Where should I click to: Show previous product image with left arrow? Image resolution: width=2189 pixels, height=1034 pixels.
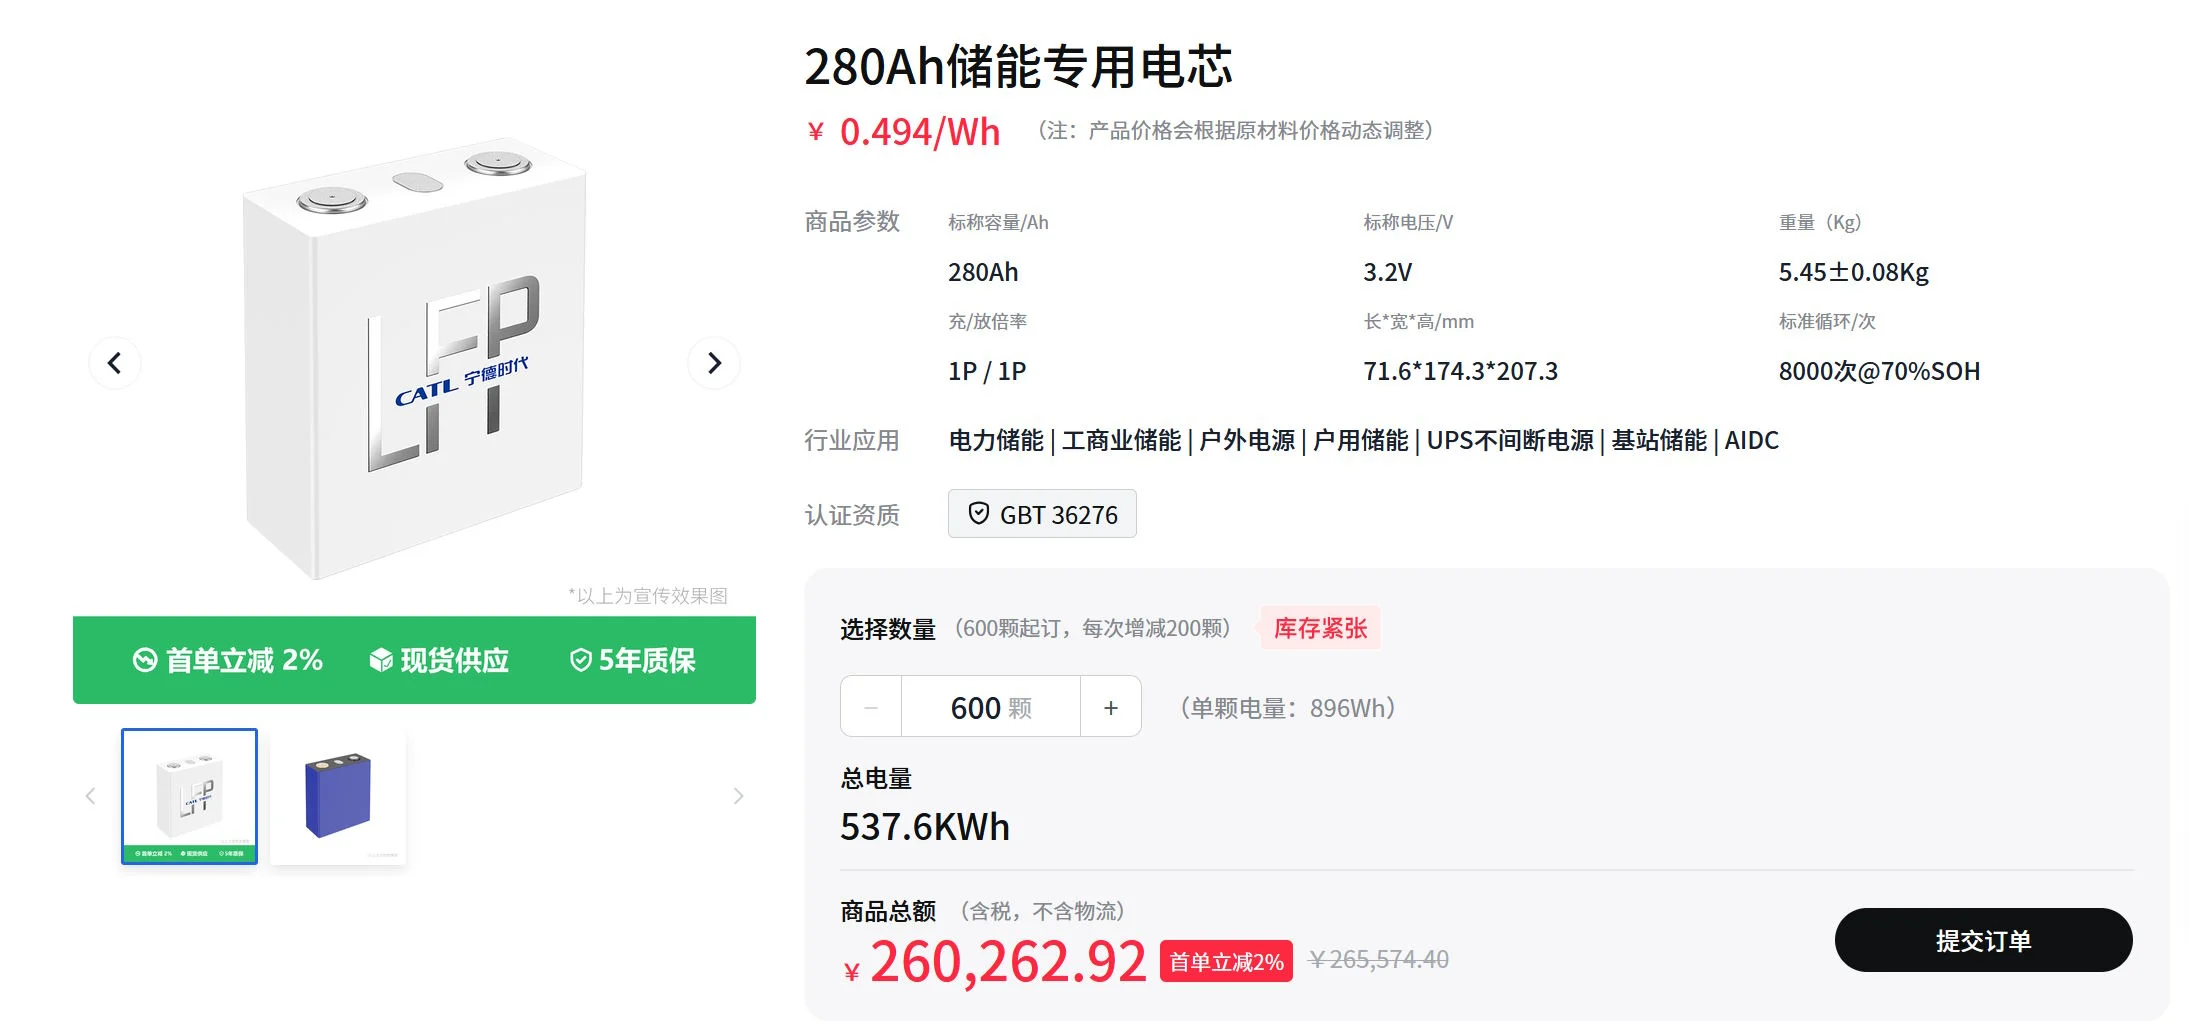115,363
